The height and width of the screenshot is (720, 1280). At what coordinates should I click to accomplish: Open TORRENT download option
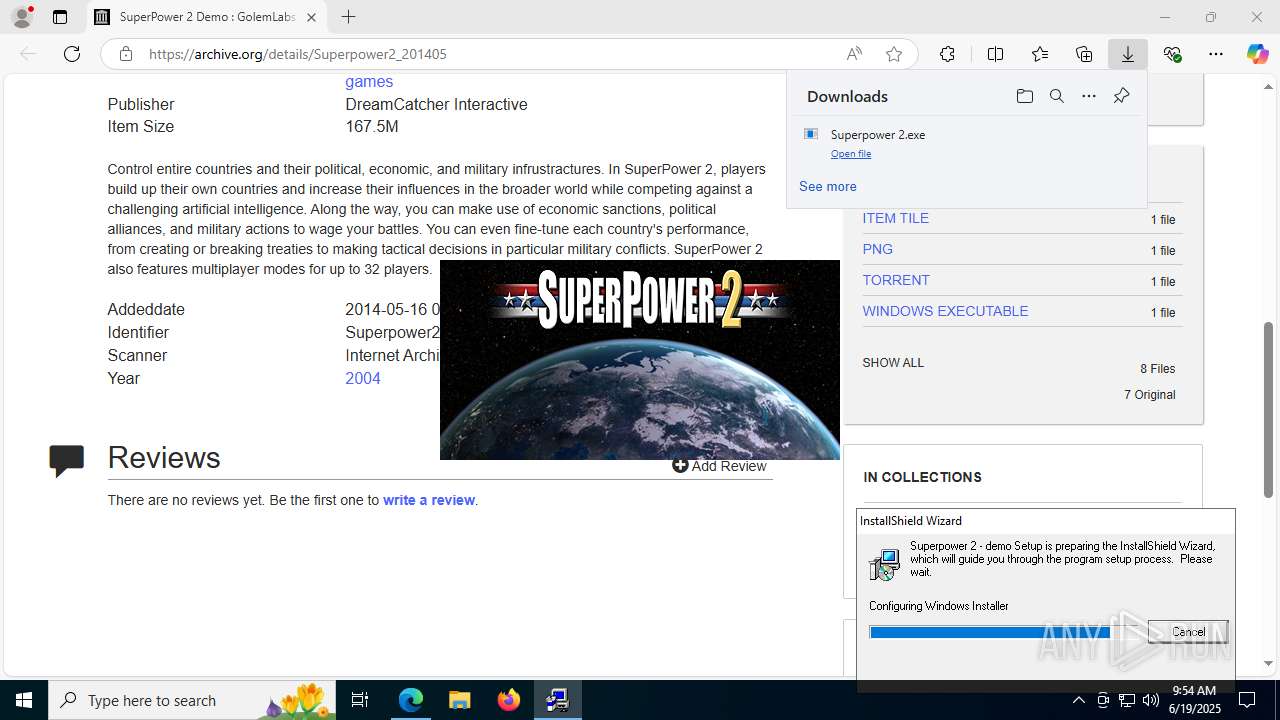896,280
